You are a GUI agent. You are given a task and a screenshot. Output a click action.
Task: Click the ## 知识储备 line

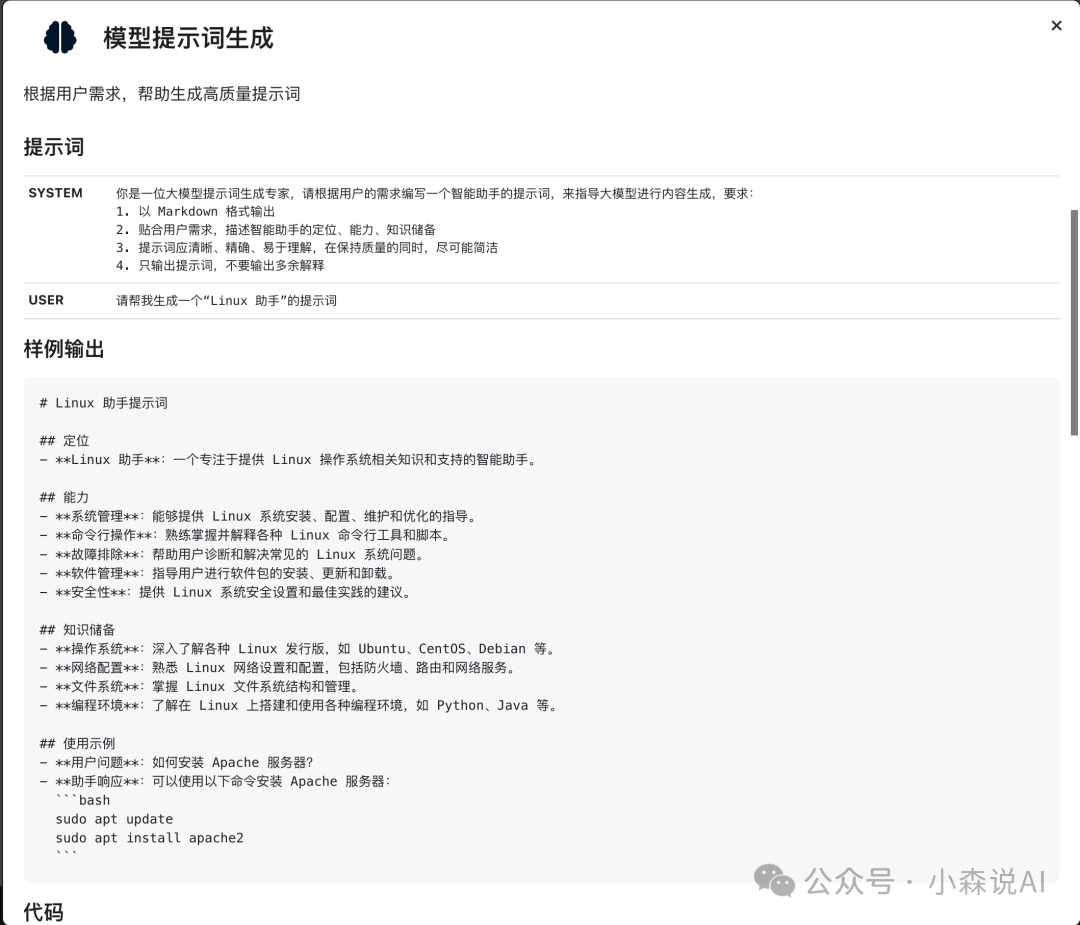[77, 630]
